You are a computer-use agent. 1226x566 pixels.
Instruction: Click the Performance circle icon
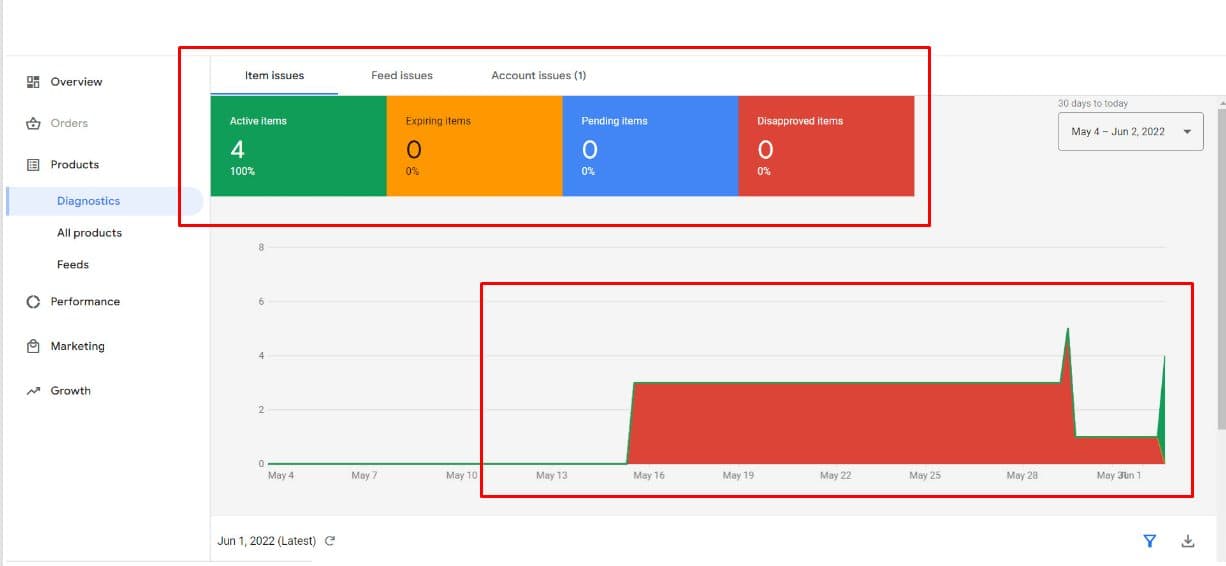point(33,302)
